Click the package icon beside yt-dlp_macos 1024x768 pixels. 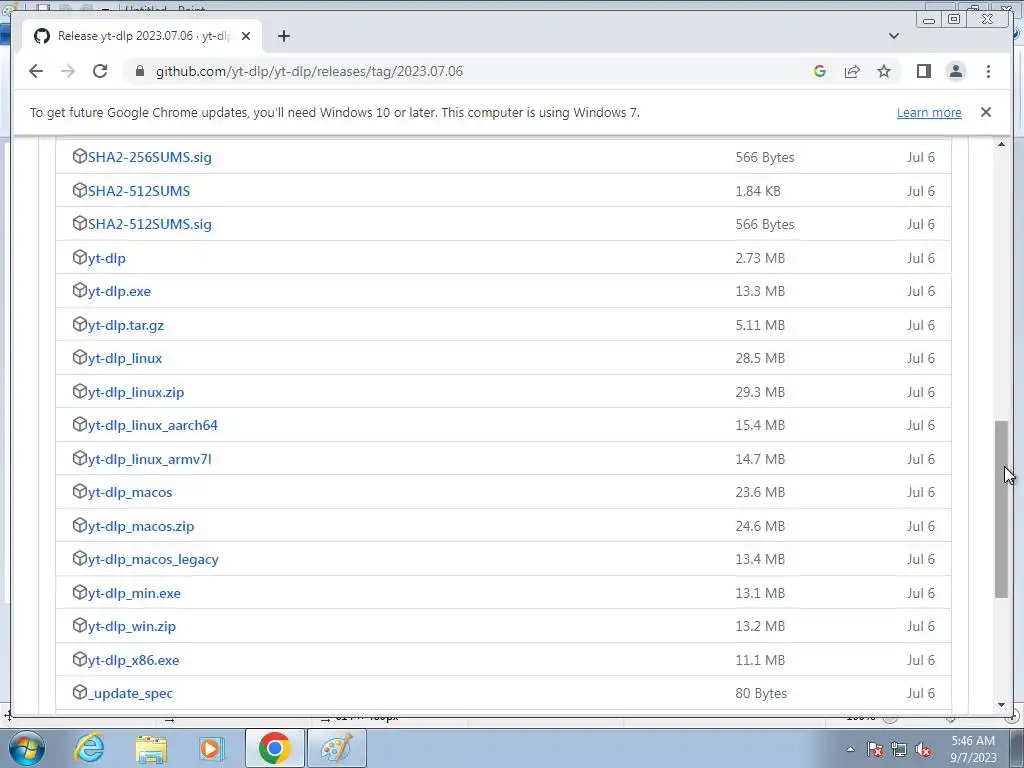click(80, 492)
